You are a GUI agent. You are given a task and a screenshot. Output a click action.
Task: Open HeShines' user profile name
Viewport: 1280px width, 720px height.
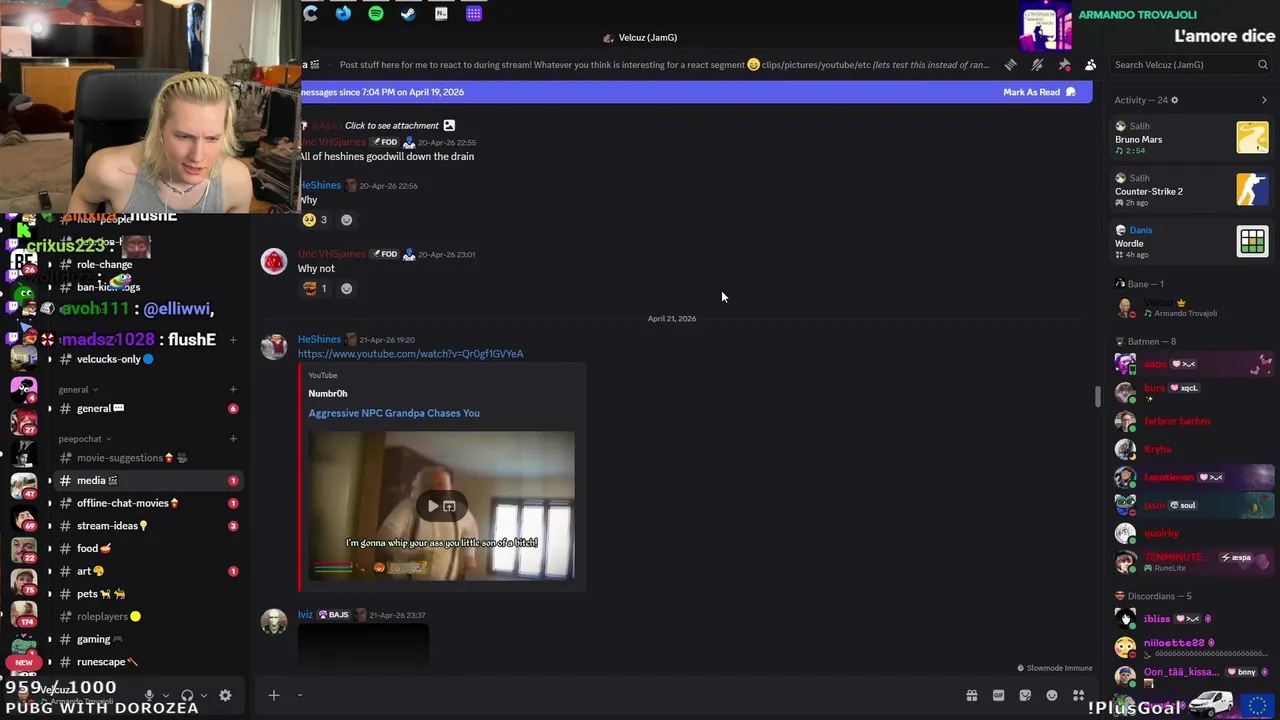[x=319, y=339]
